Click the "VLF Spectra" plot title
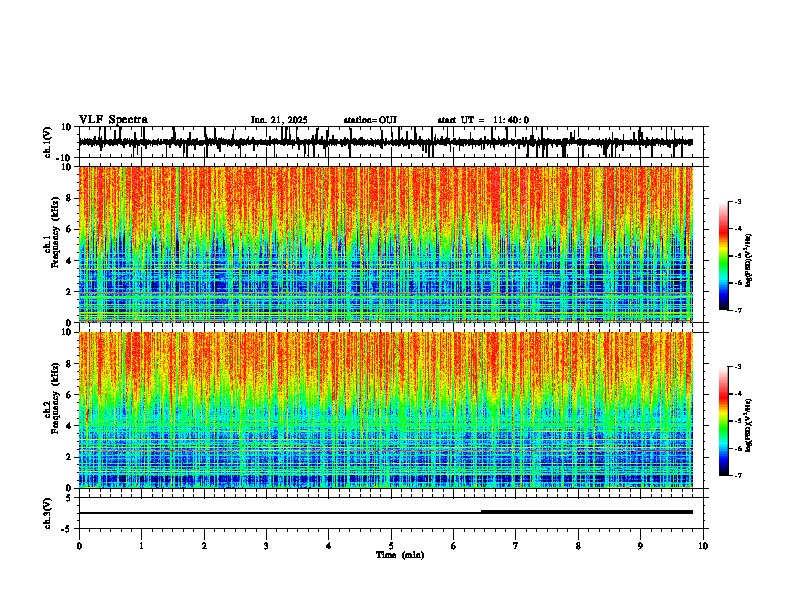This screenshot has height=612, width=792. 113,120
